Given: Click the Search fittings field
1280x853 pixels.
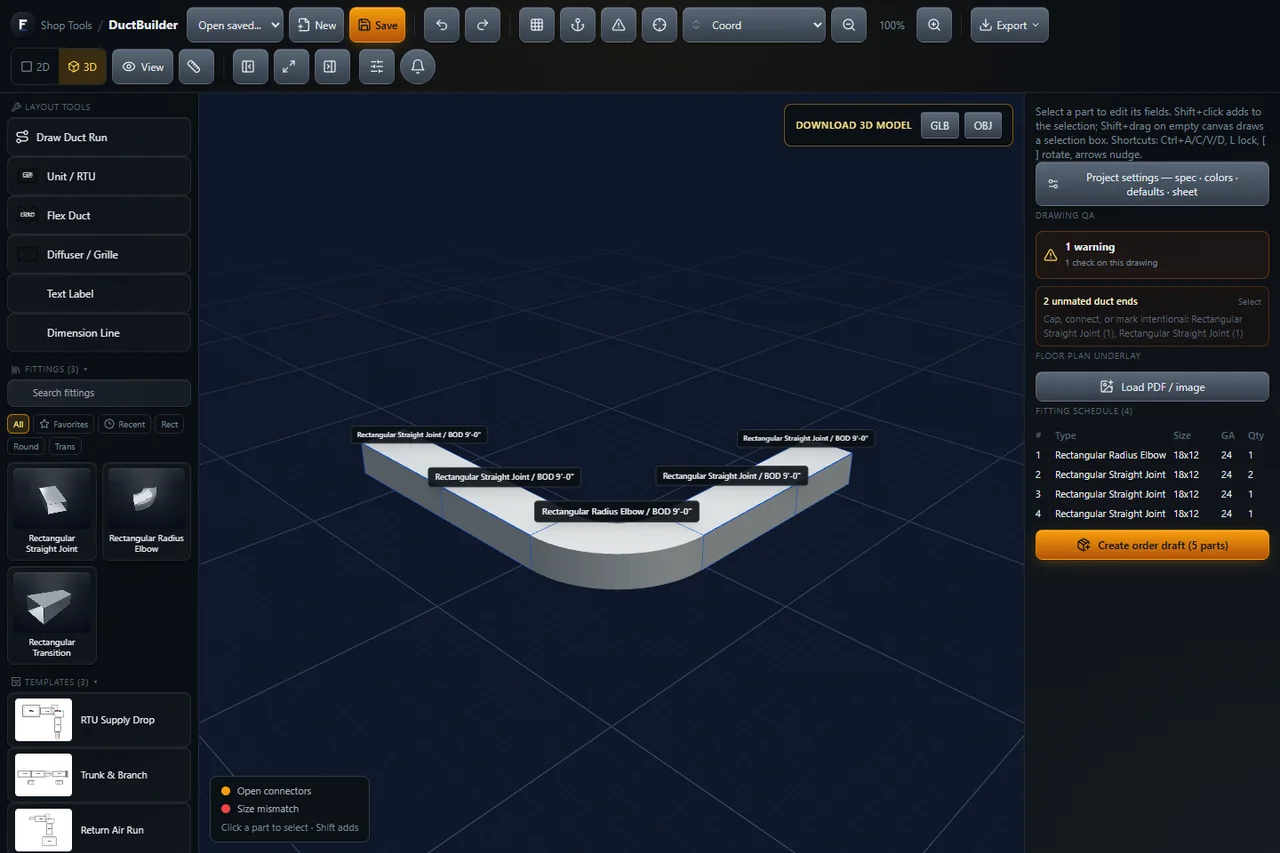Looking at the screenshot, I should coord(99,393).
